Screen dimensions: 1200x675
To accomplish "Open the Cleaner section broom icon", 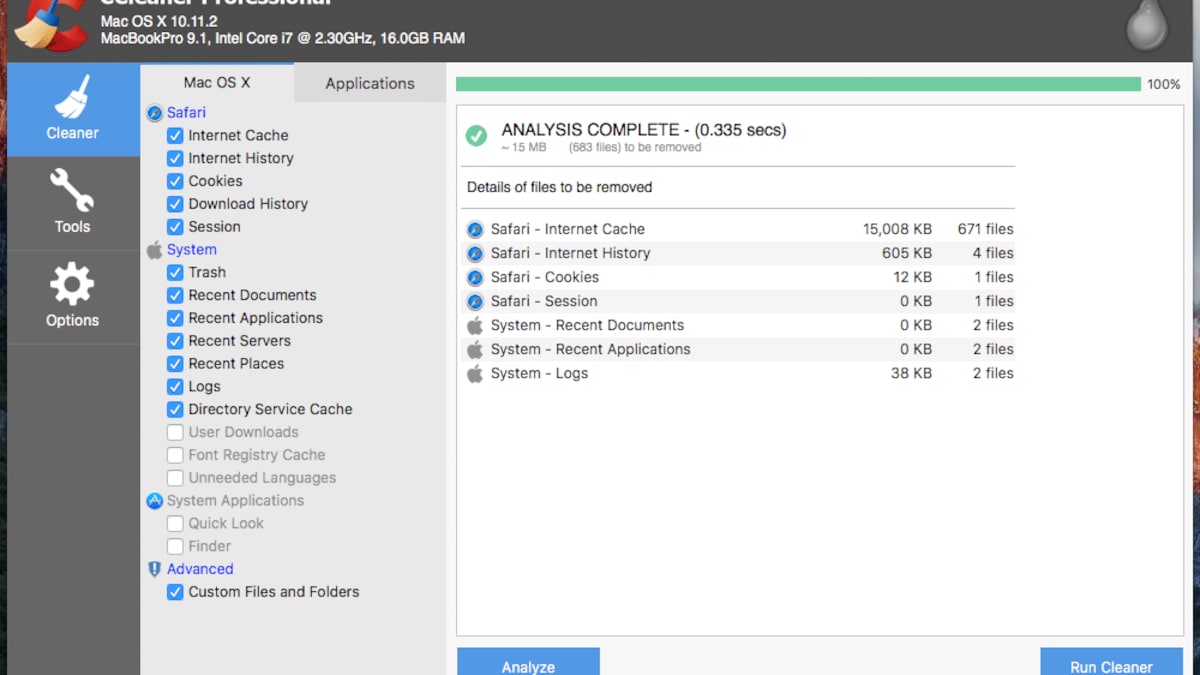I will 73,98.
